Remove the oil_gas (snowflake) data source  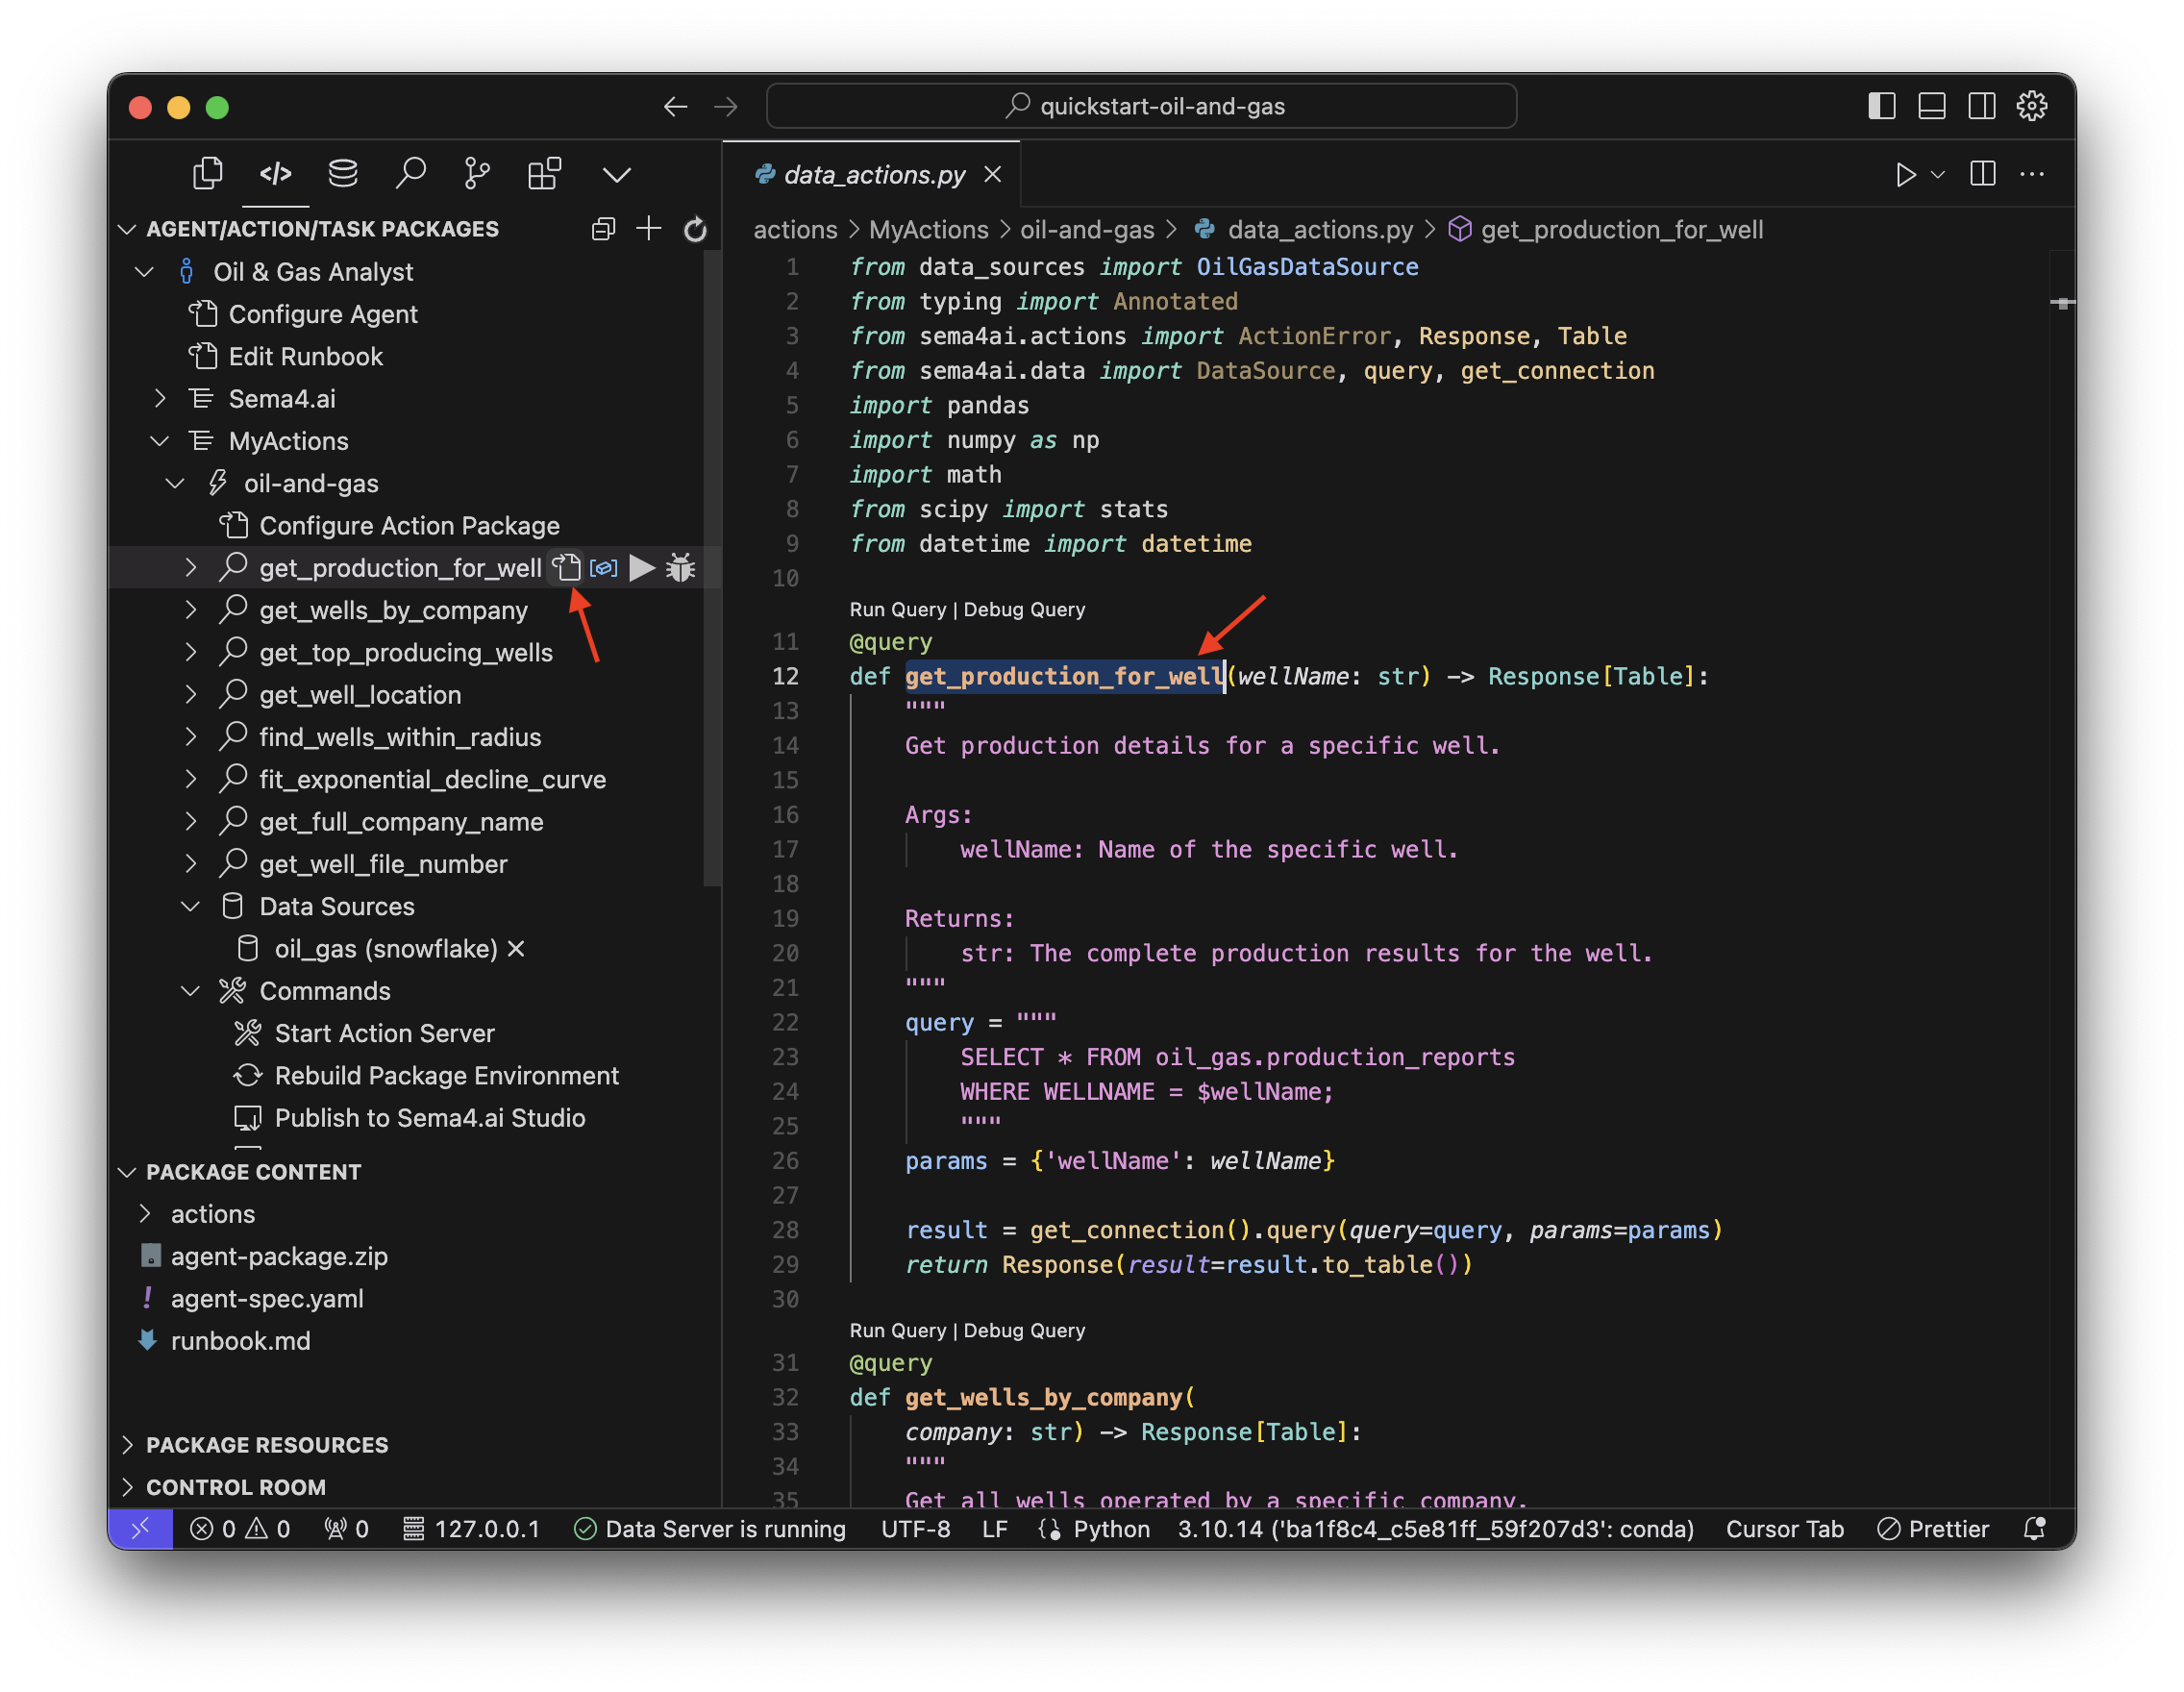click(516, 949)
